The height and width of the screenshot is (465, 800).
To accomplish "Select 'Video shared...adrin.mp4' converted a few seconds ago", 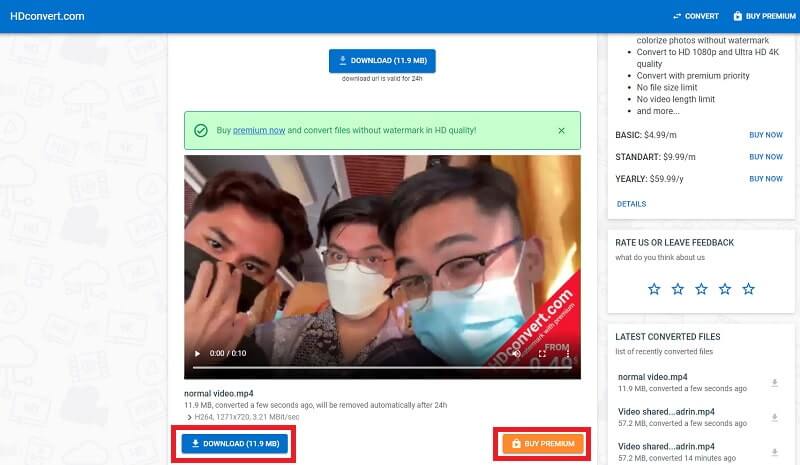I will pyautogui.click(x=666, y=412).
